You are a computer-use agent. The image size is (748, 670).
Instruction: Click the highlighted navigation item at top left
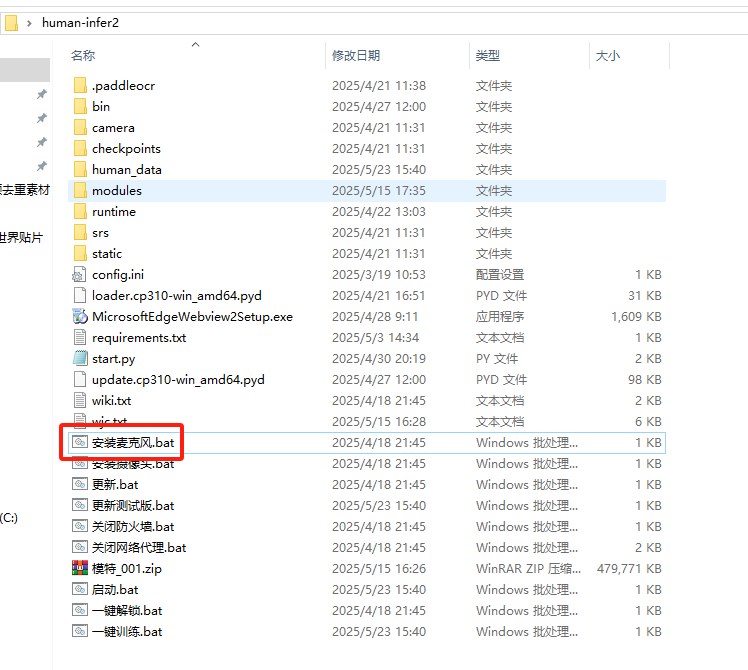point(25,70)
